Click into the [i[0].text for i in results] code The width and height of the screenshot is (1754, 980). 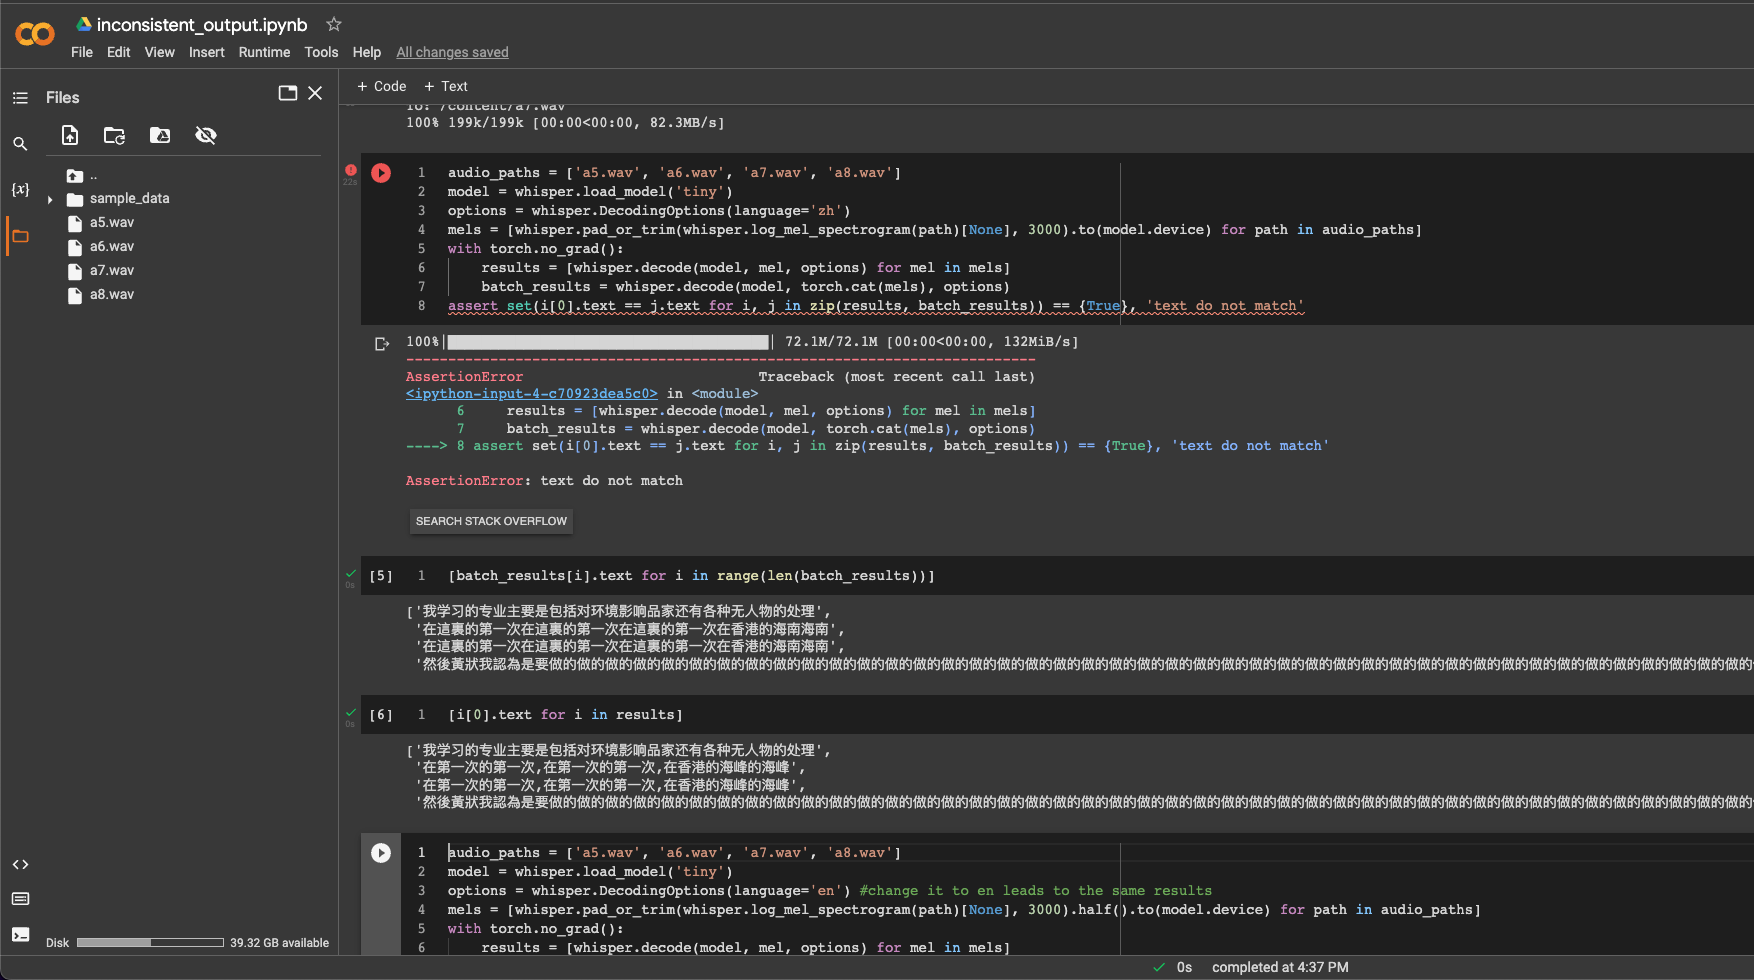(565, 715)
